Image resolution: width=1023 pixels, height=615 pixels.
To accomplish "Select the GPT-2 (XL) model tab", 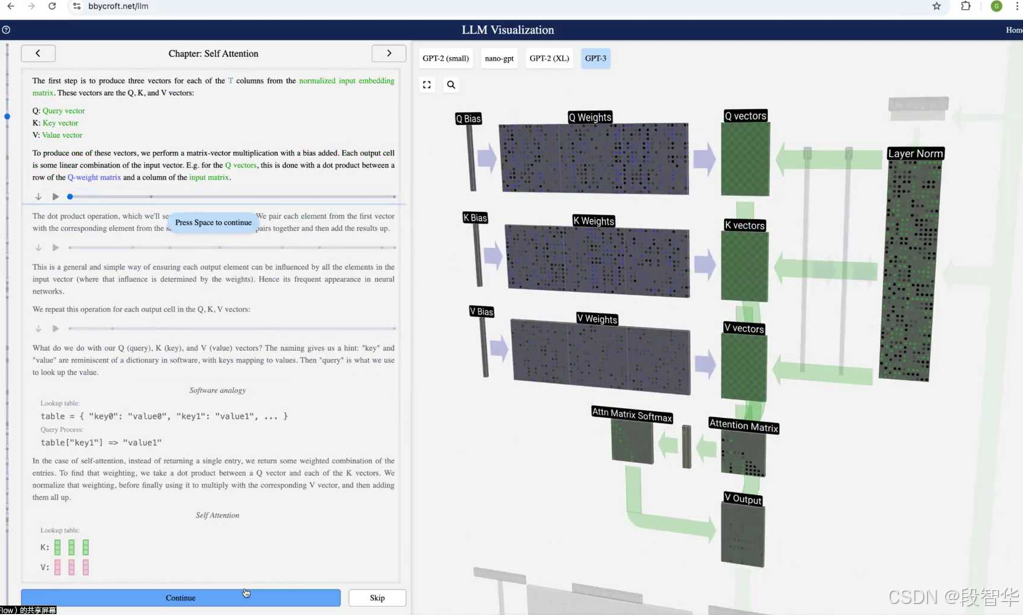I will click(549, 58).
